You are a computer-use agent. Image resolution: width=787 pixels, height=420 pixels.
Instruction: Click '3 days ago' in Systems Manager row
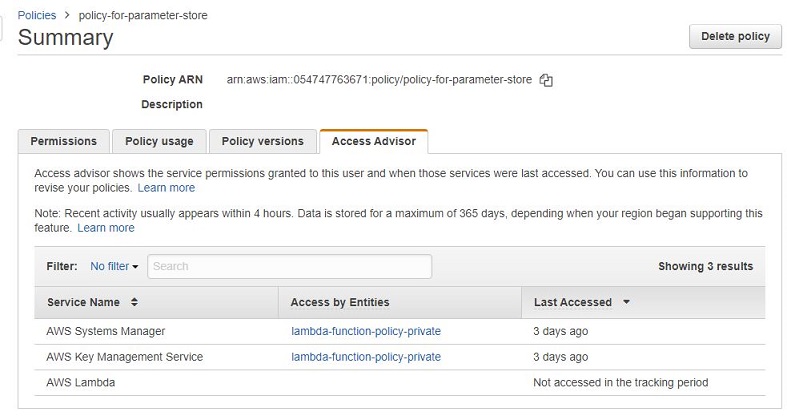pyautogui.click(x=561, y=331)
